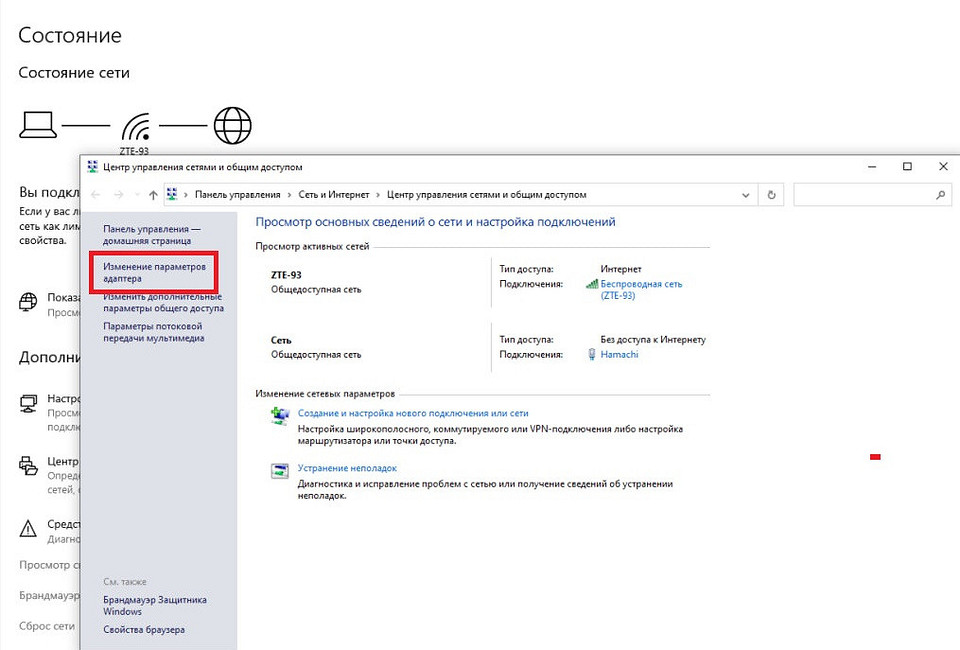Click the Control Panel search field
This screenshot has height=650, width=960.
pyautogui.click(x=860, y=195)
